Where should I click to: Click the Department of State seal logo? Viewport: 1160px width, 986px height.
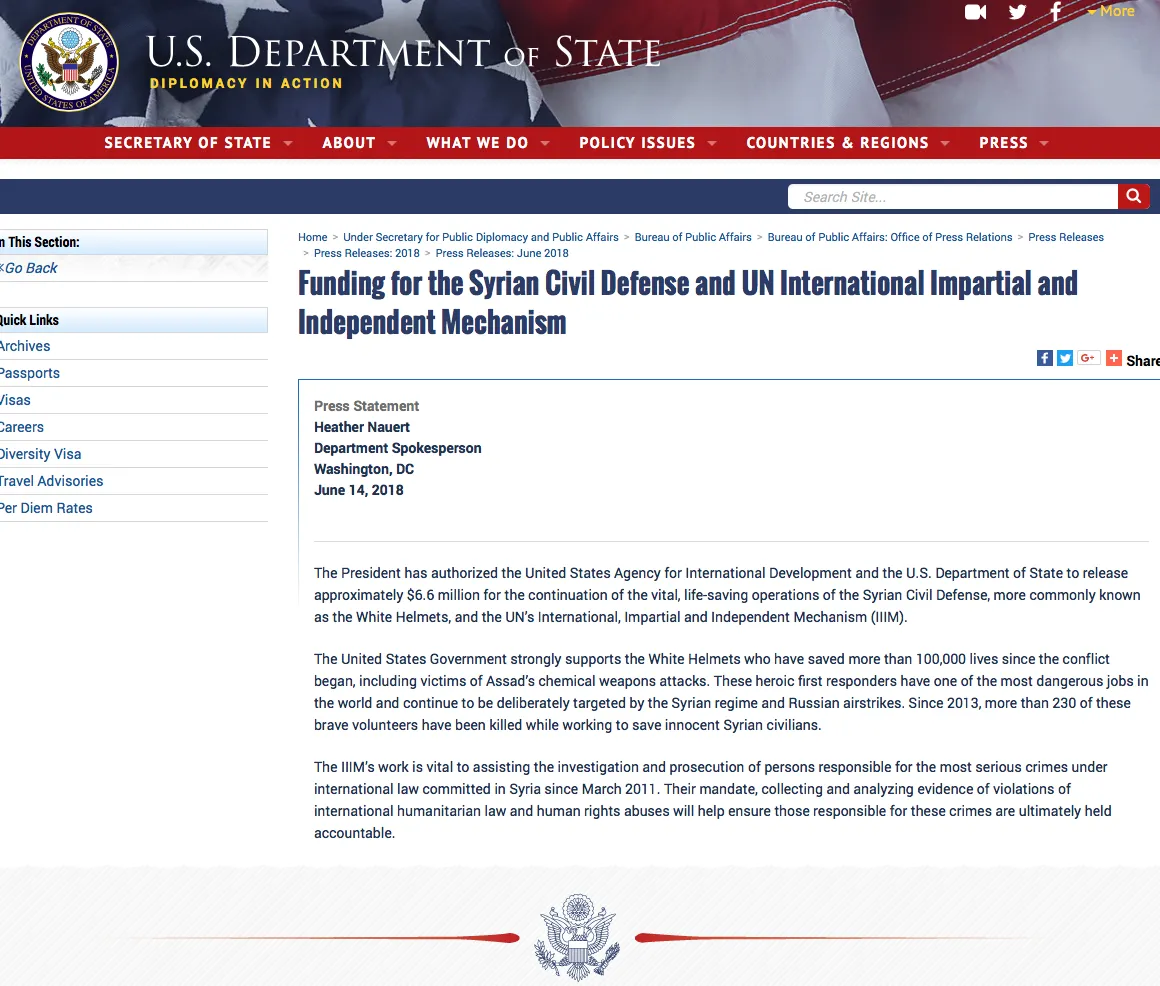coord(70,62)
